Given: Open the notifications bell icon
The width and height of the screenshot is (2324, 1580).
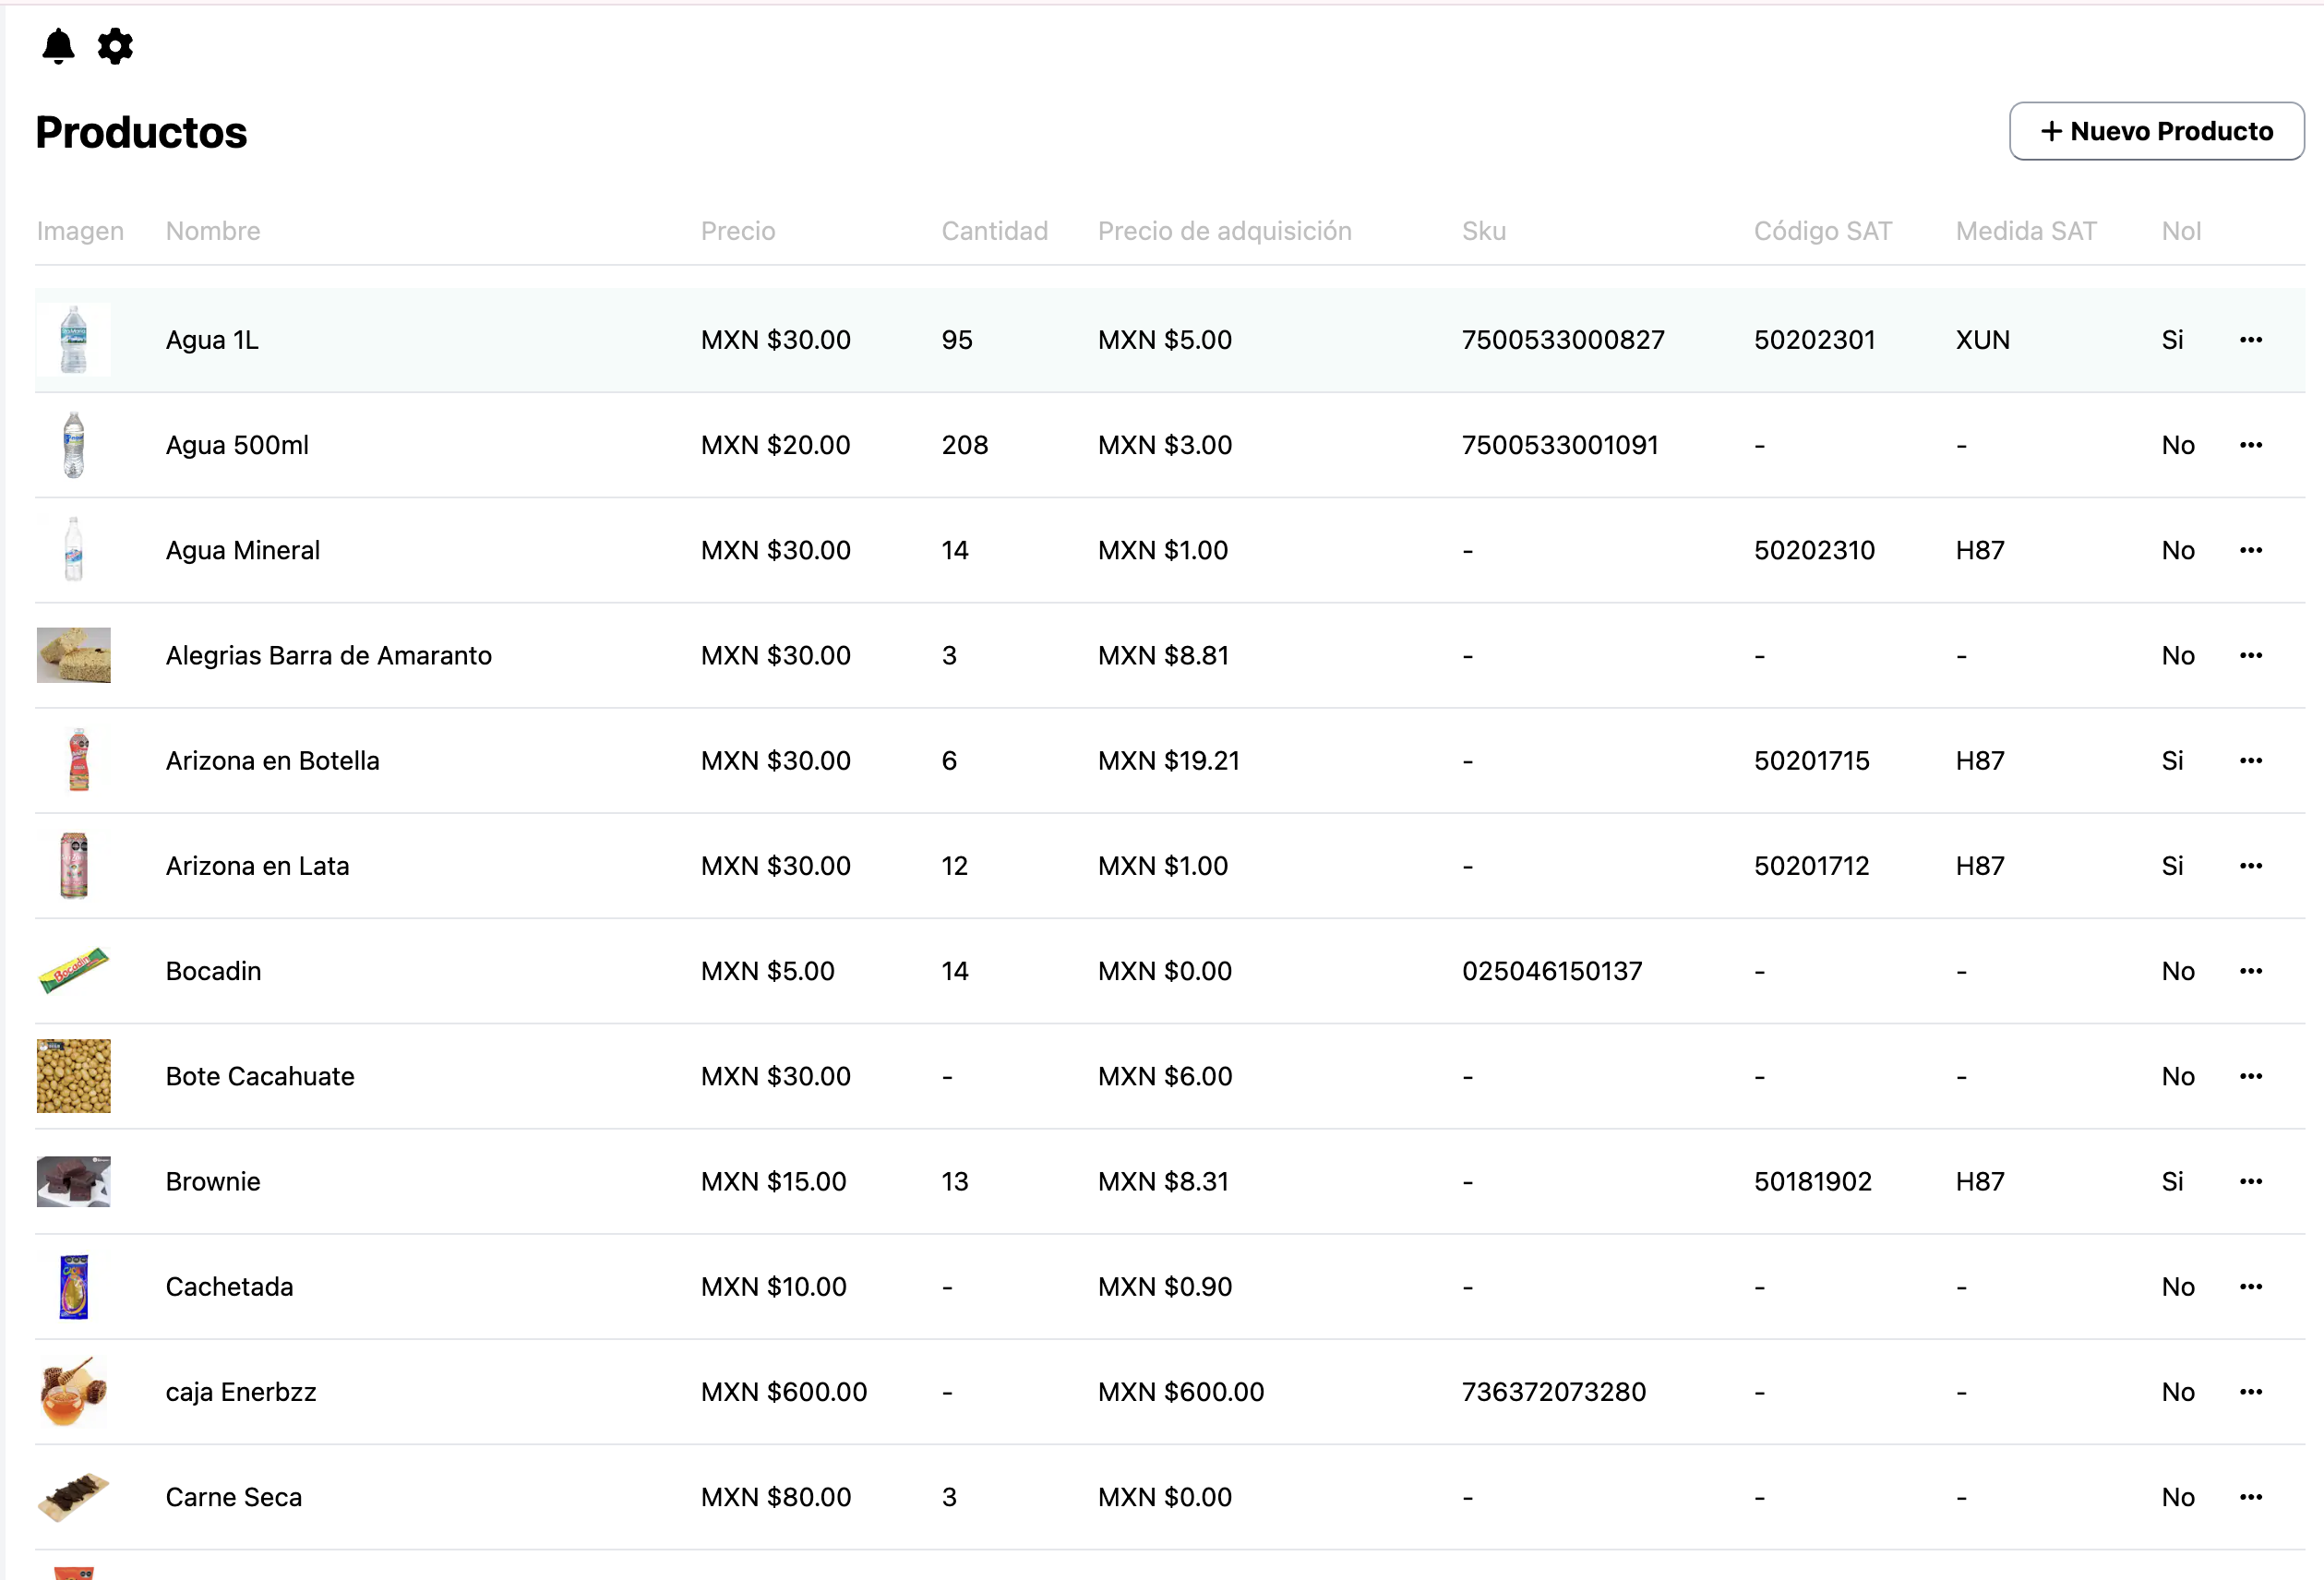Looking at the screenshot, I should 58,46.
